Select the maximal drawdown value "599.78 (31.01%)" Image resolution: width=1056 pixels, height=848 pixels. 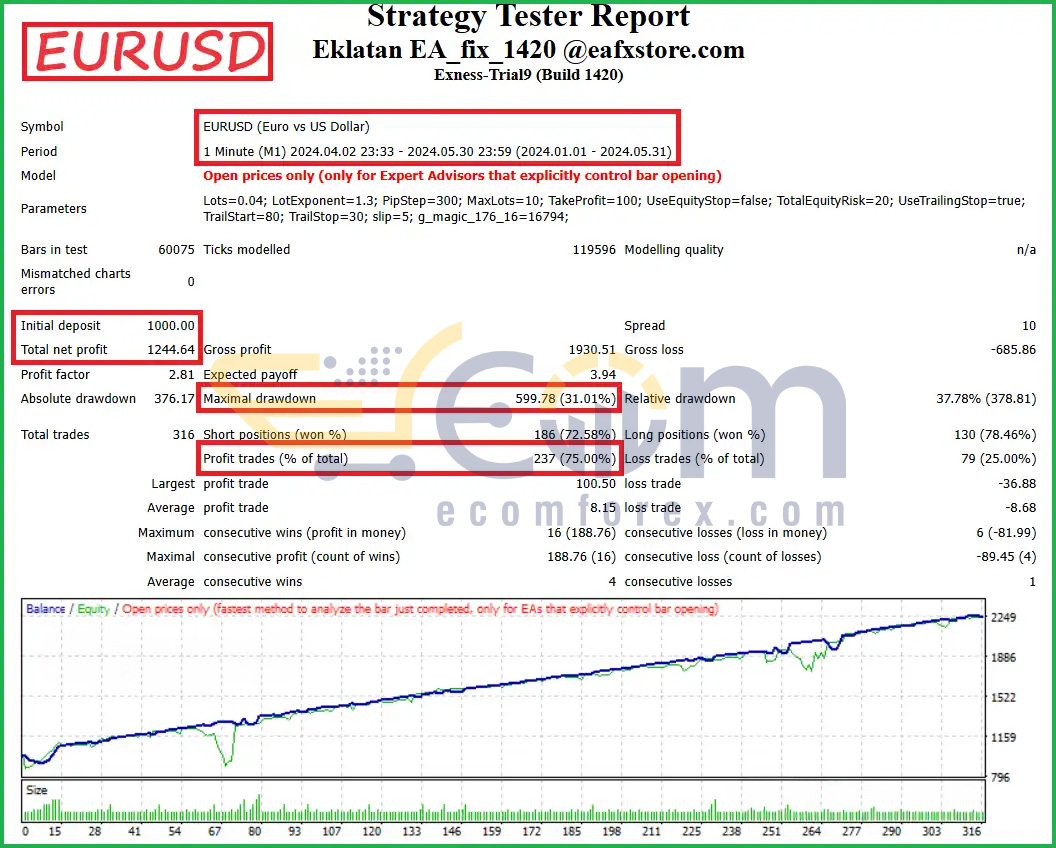point(566,399)
